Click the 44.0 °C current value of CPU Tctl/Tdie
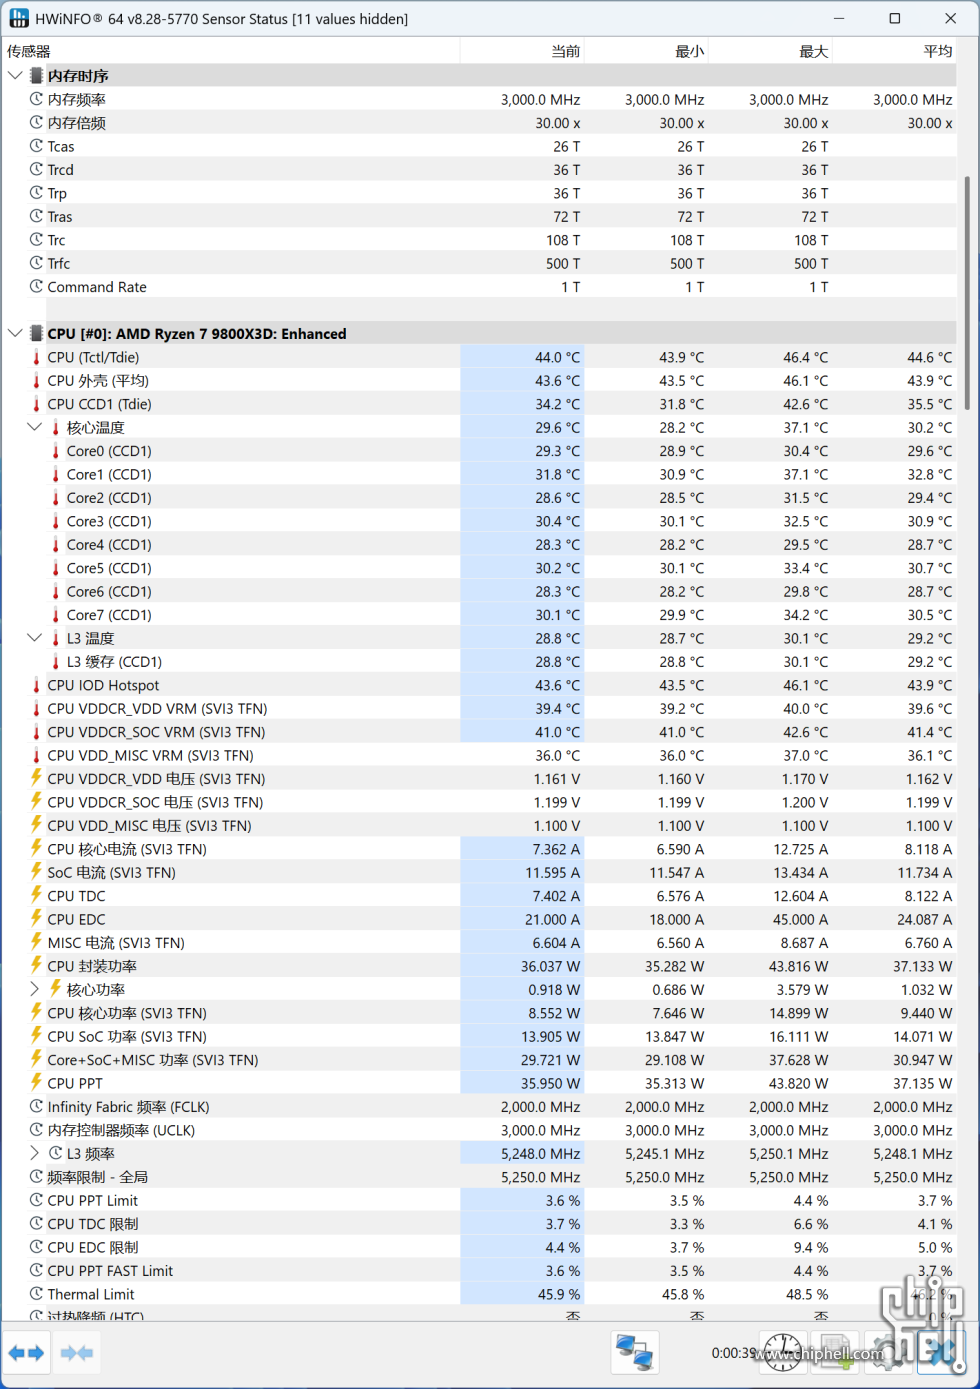Screen dimensions: 980x1389 [557, 357]
